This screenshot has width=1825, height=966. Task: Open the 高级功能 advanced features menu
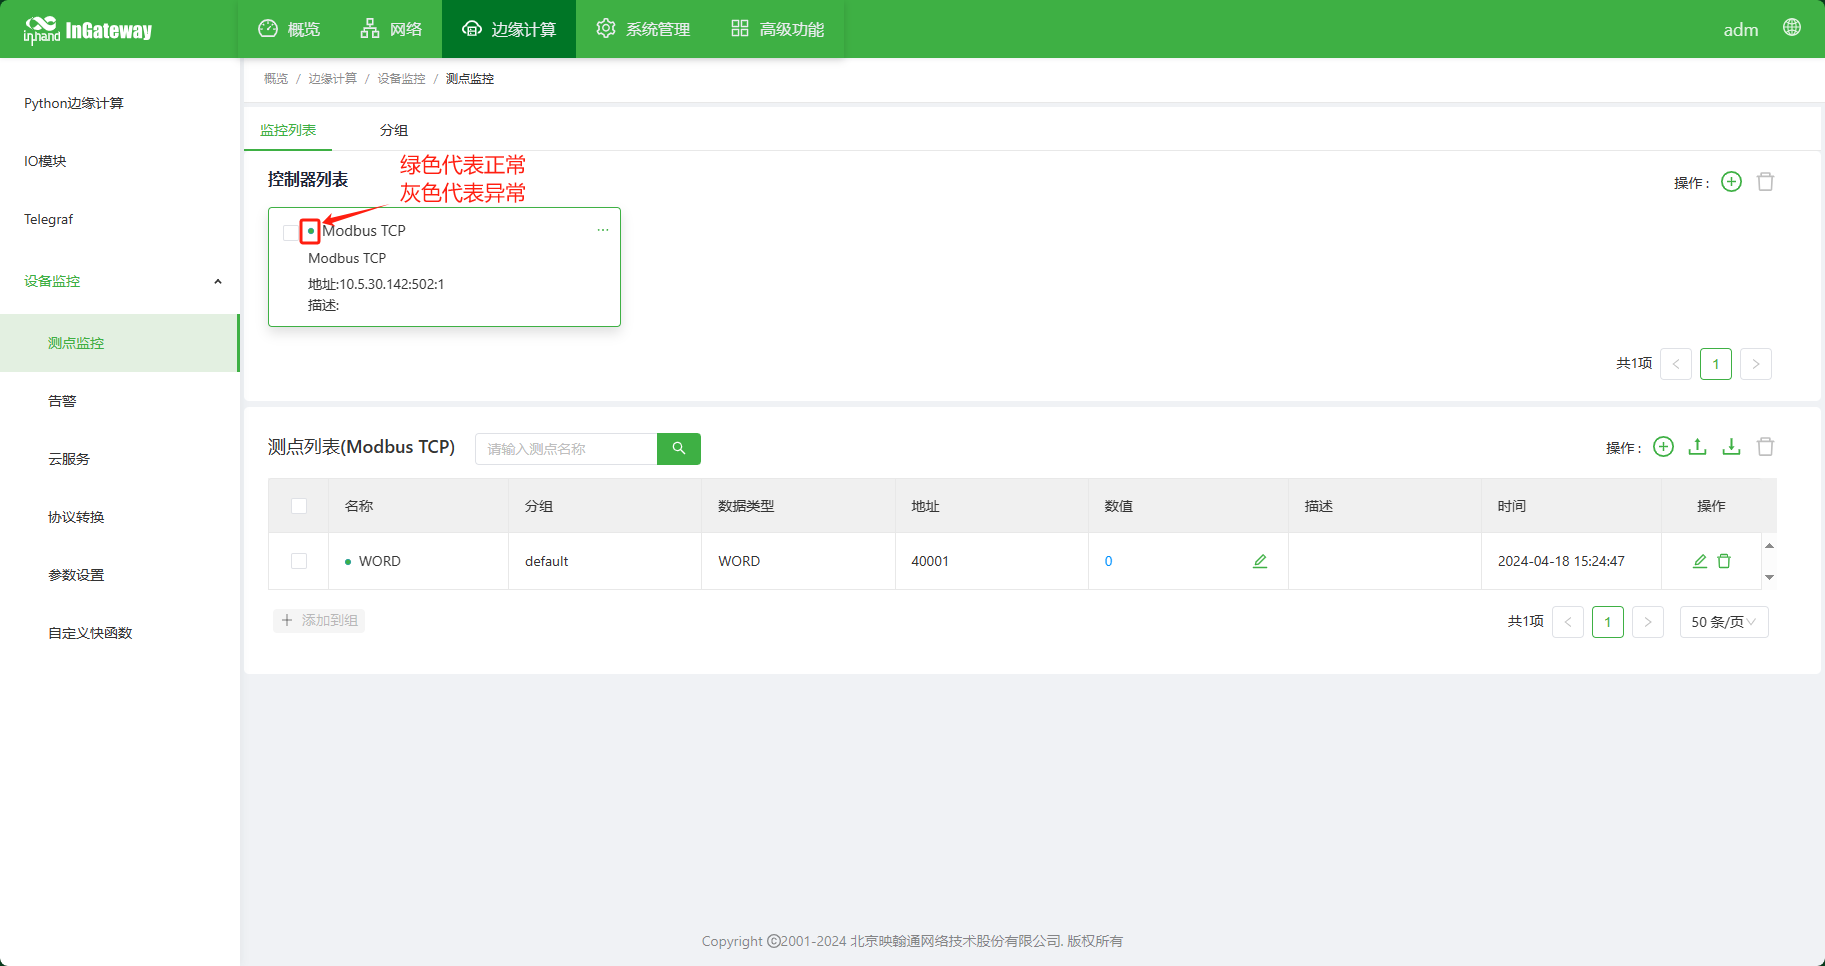777,29
